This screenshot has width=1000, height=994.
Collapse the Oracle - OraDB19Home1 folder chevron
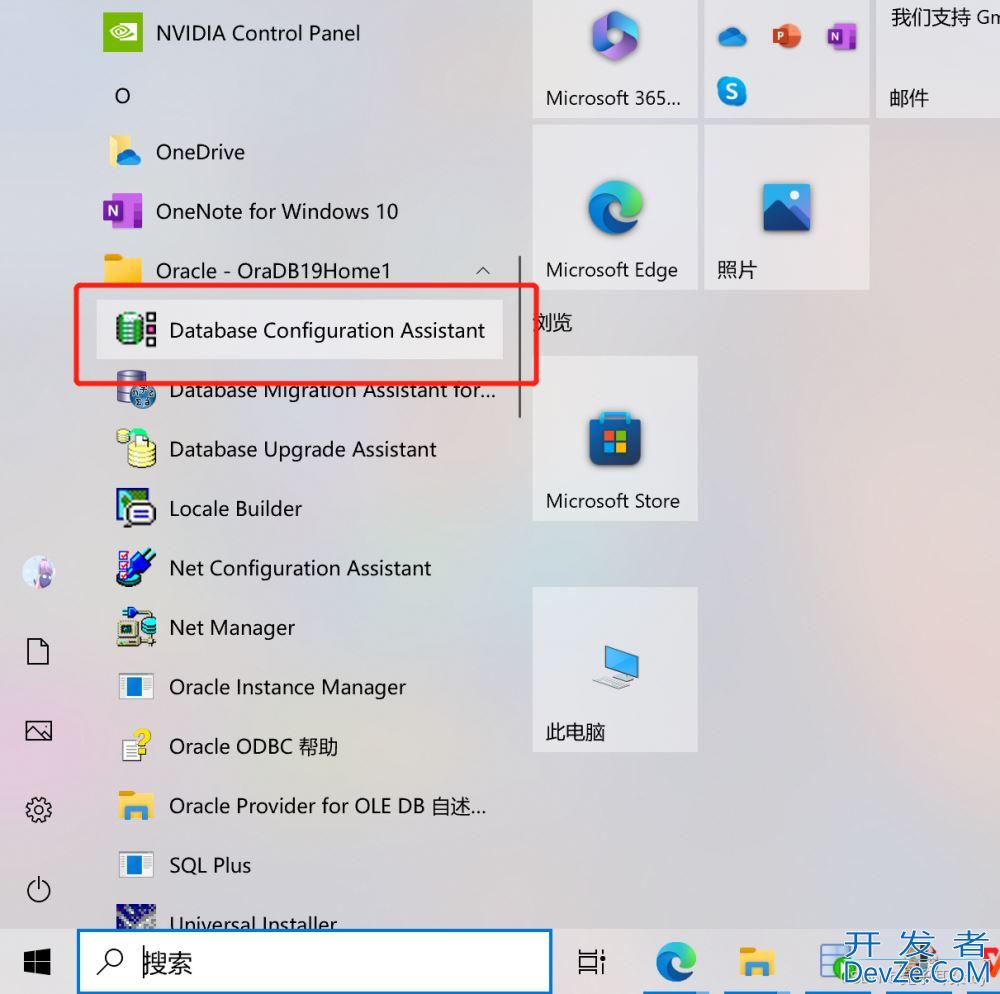point(483,270)
